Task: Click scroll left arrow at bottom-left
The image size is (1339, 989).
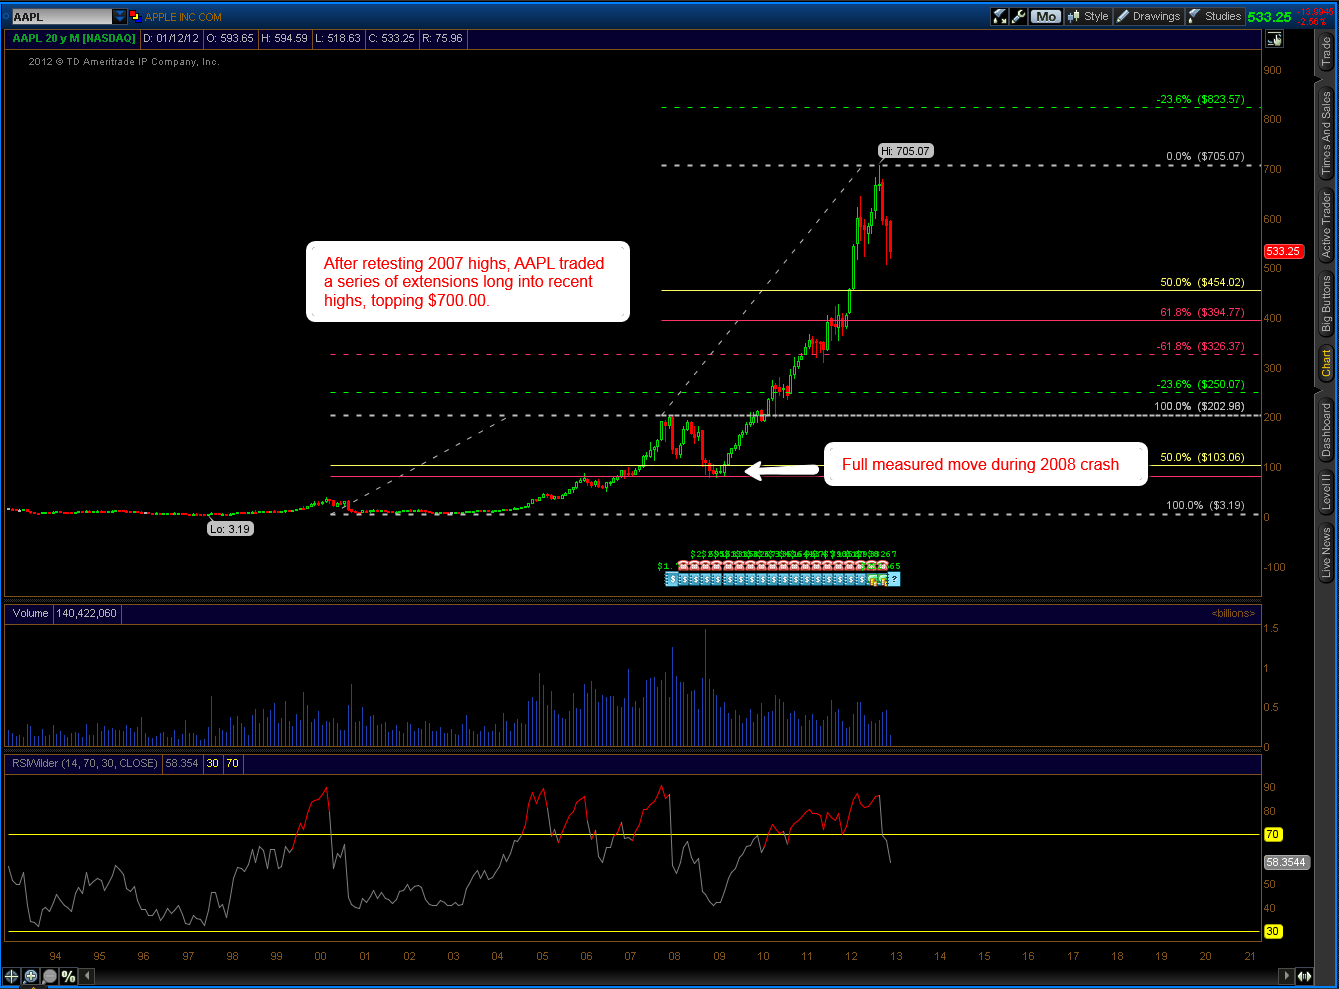Action: pos(87,976)
